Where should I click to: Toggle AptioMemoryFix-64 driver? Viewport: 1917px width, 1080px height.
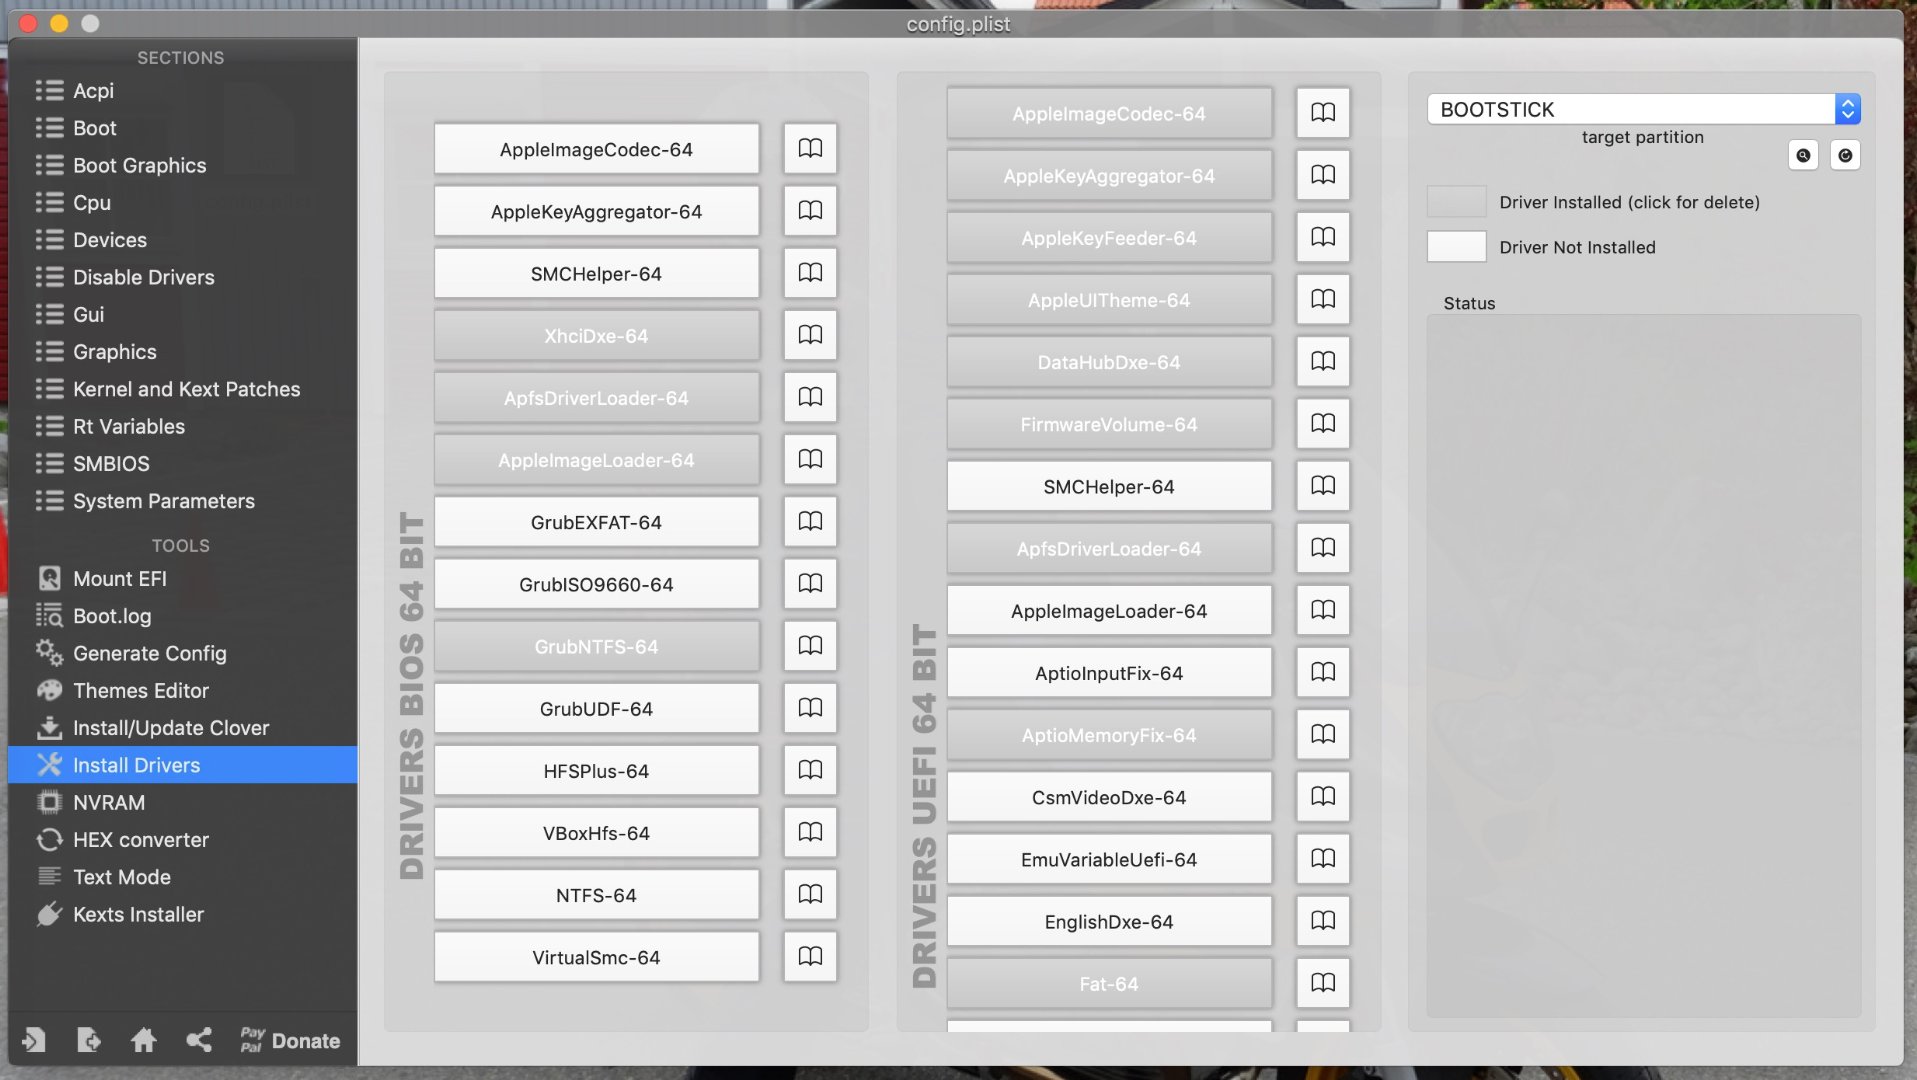1109,735
